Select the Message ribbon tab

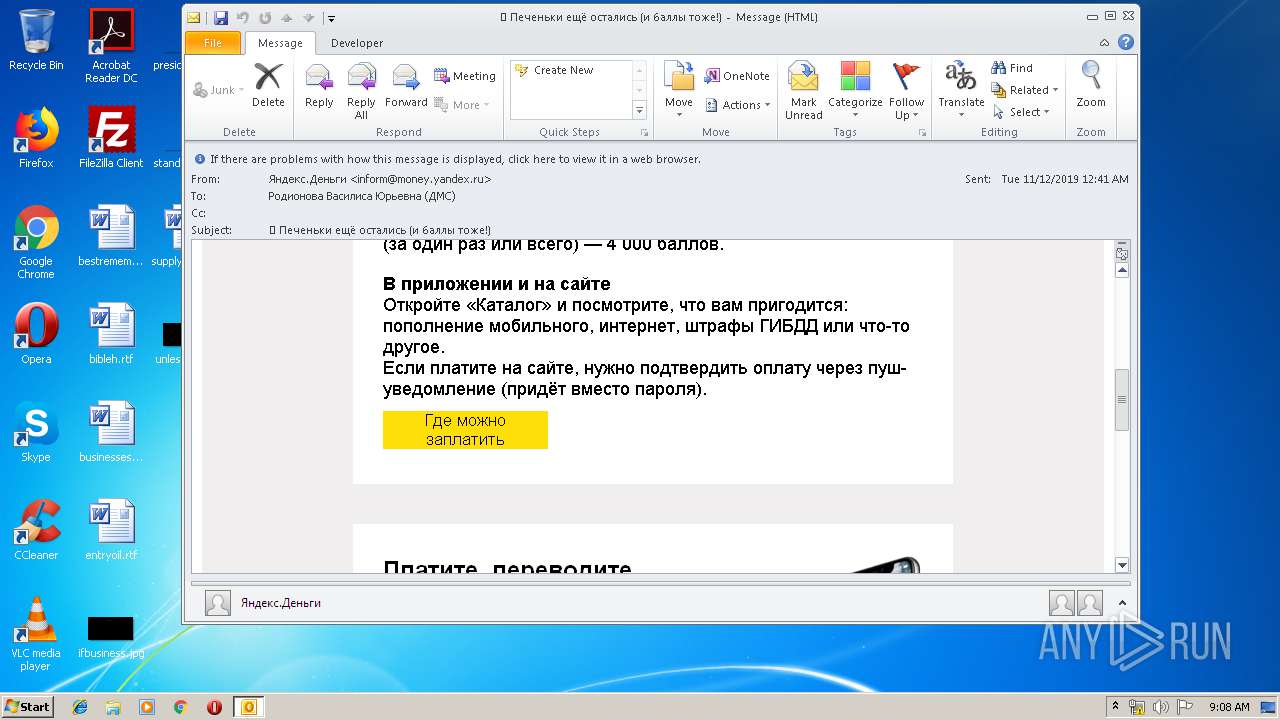tap(280, 43)
